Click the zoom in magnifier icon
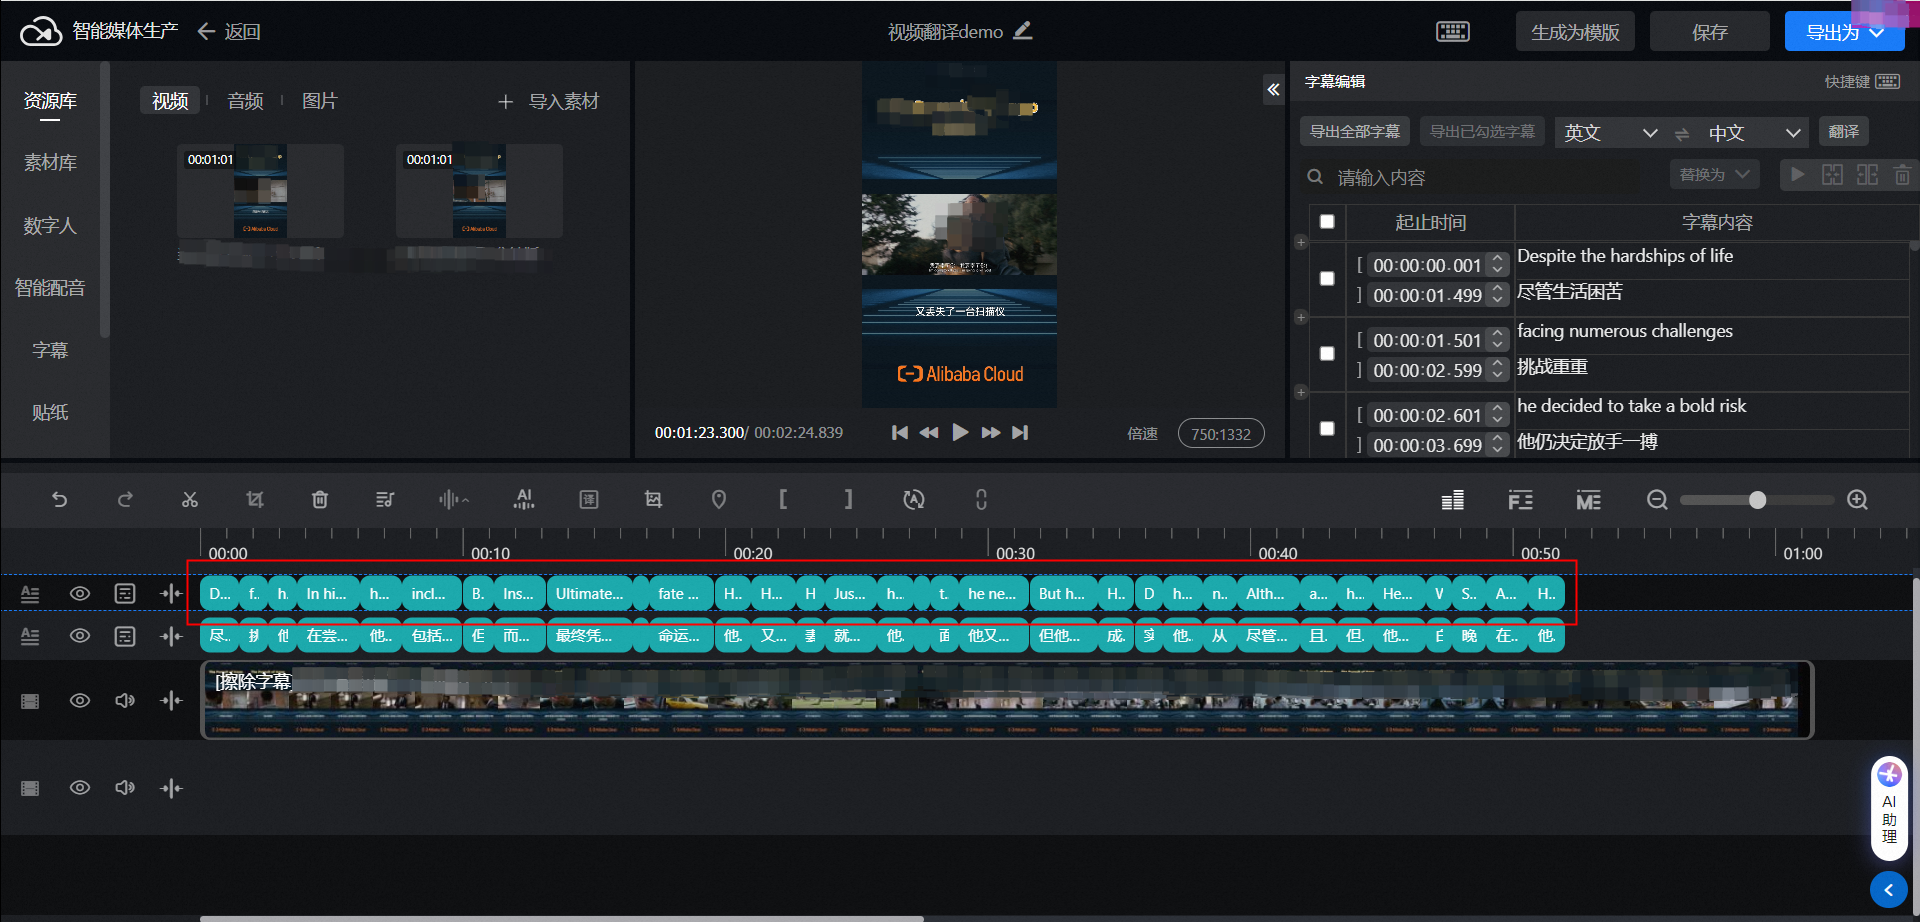1920x922 pixels. 1857,499
